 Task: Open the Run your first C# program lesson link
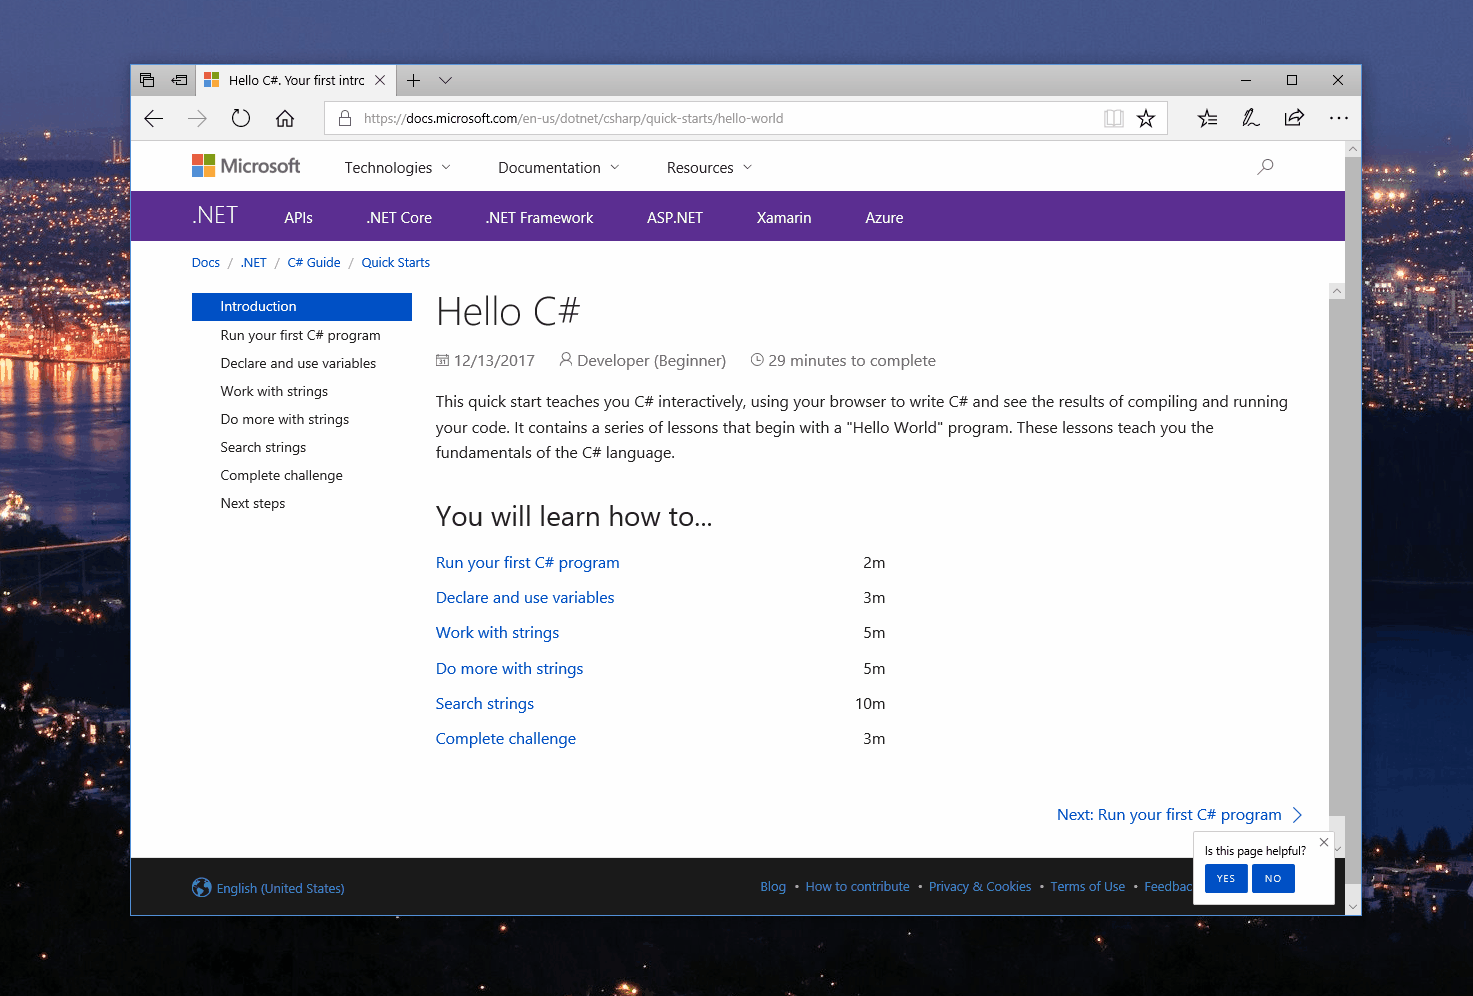(527, 563)
